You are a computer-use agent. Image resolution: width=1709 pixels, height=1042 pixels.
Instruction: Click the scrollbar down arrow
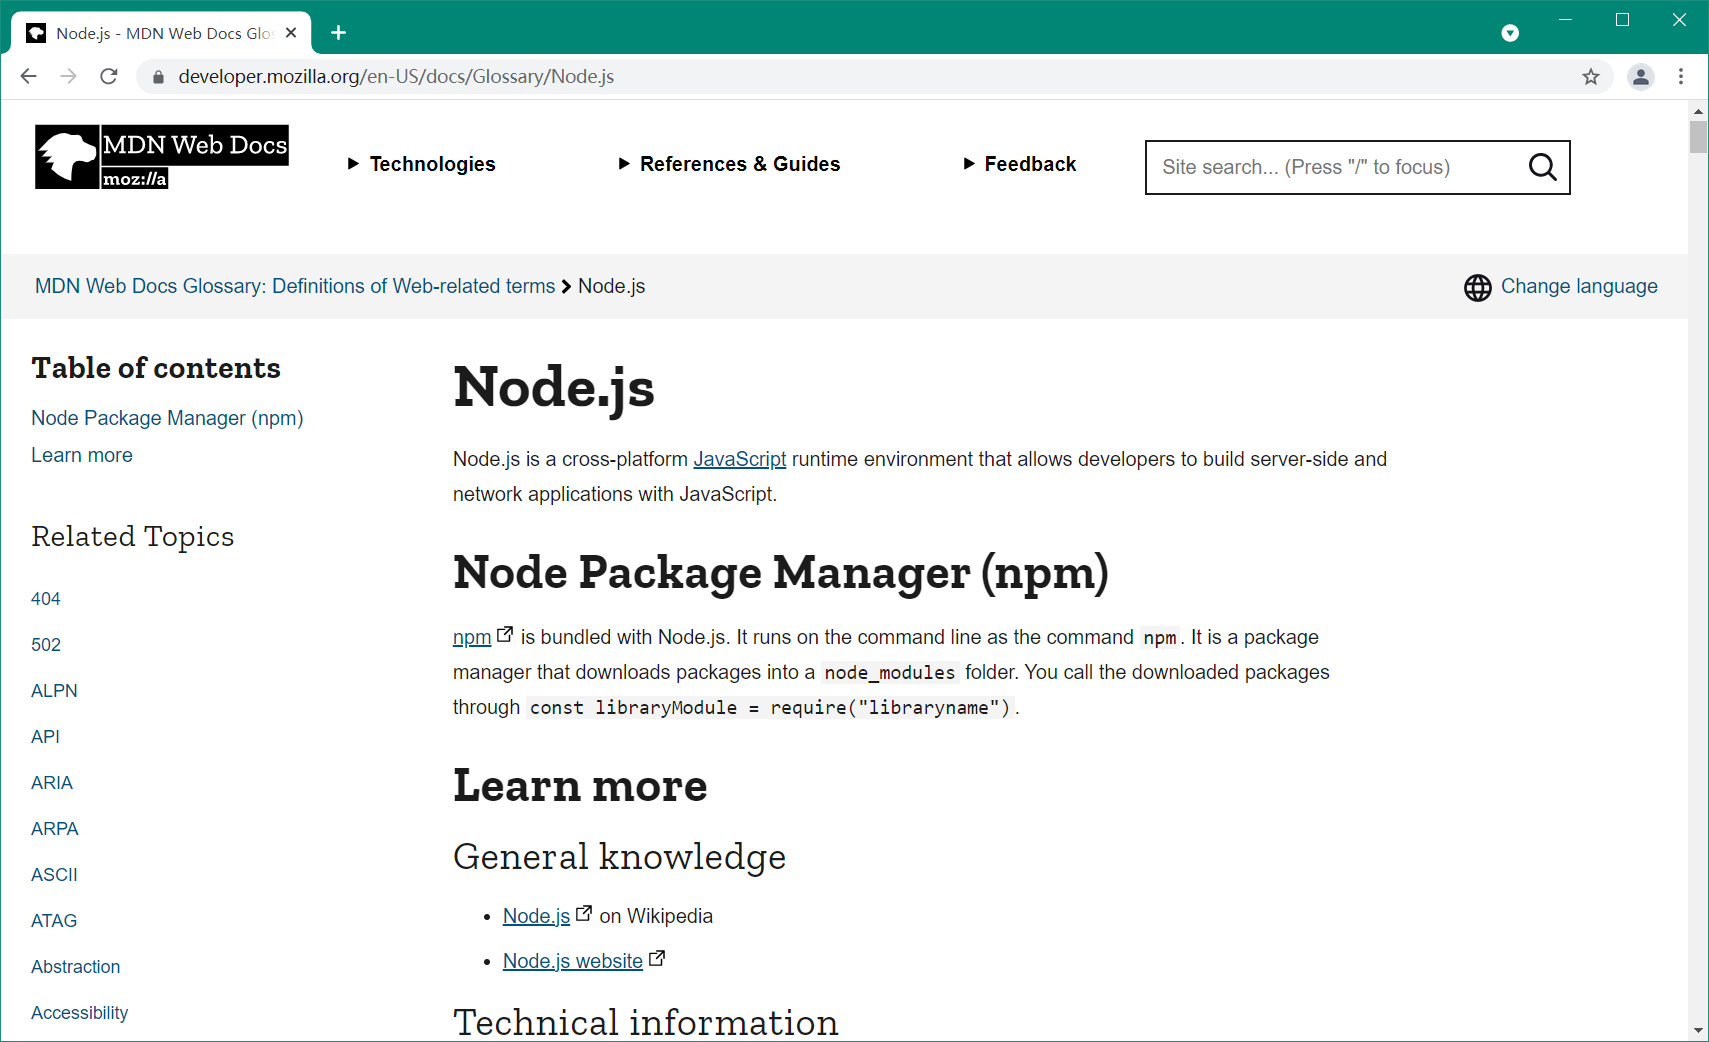[1698, 1030]
